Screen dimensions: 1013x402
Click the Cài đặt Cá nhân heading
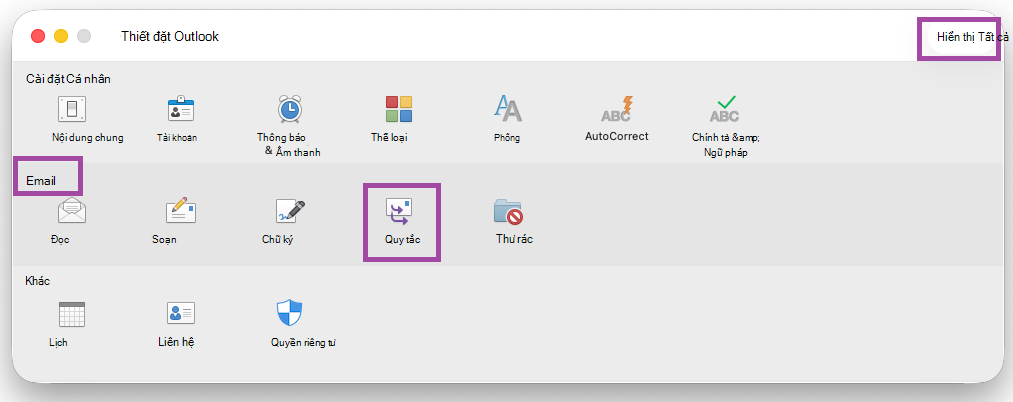(68, 79)
